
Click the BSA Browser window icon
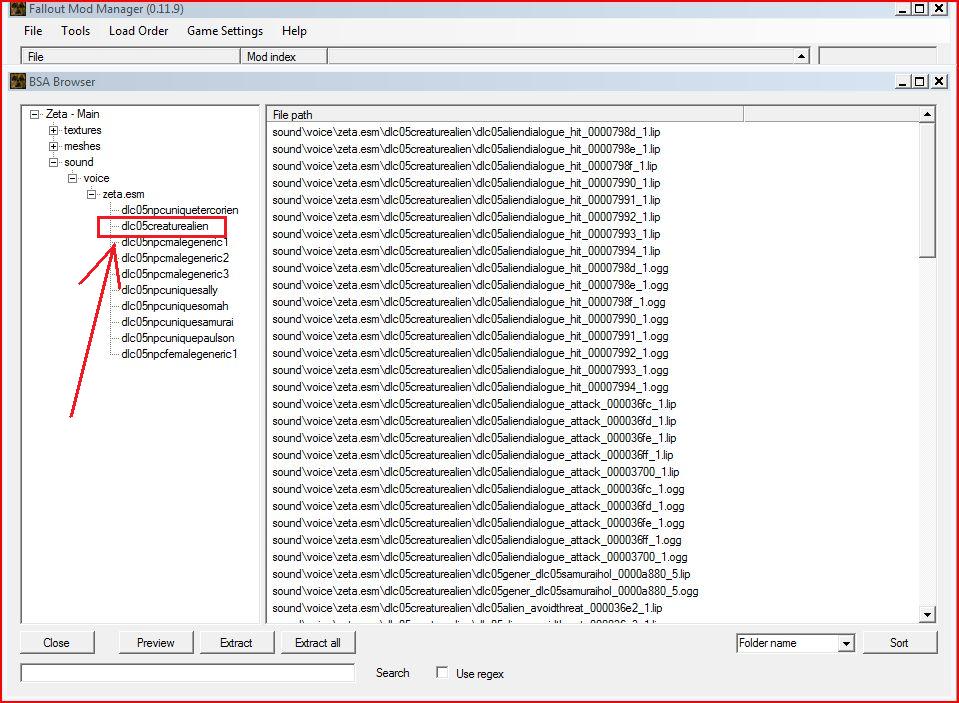coord(18,81)
